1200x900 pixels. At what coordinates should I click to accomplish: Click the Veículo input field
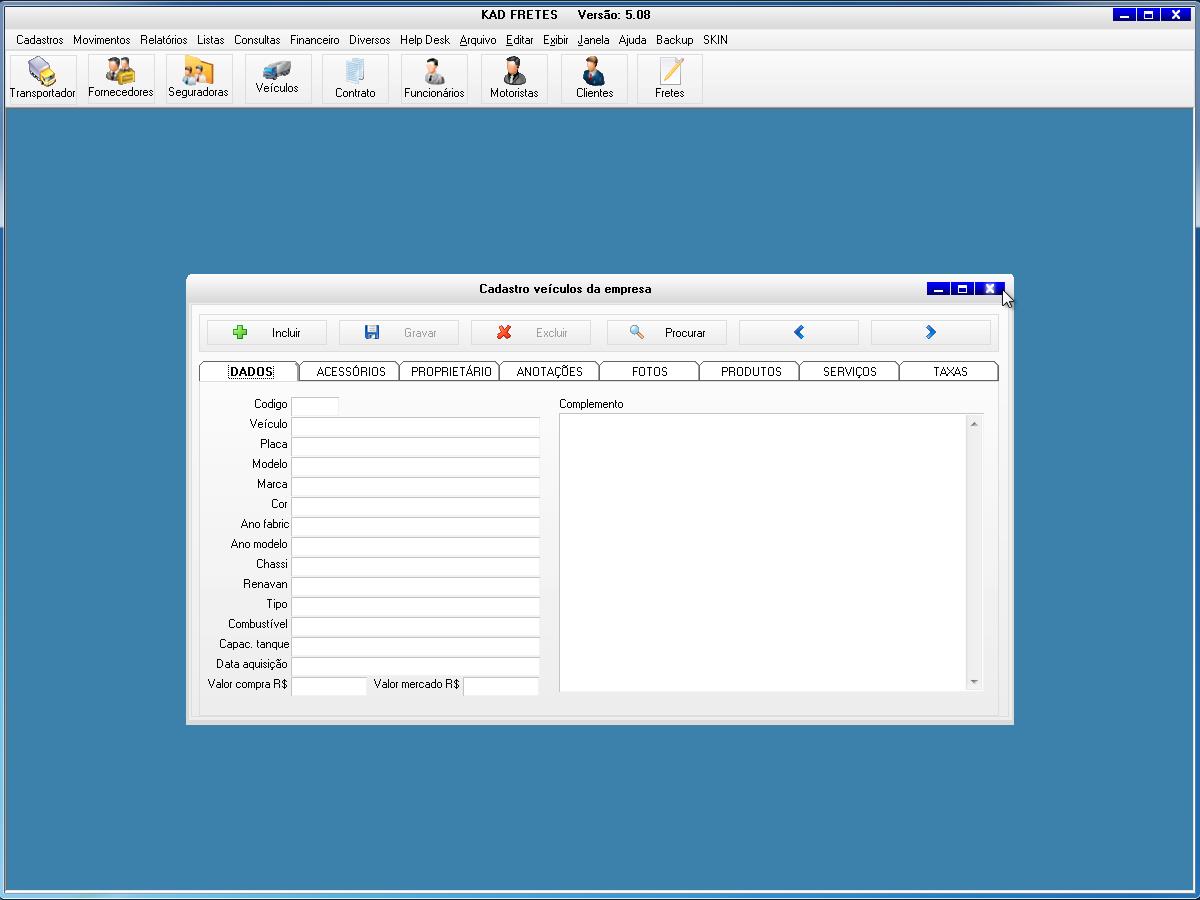coord(415,426)
